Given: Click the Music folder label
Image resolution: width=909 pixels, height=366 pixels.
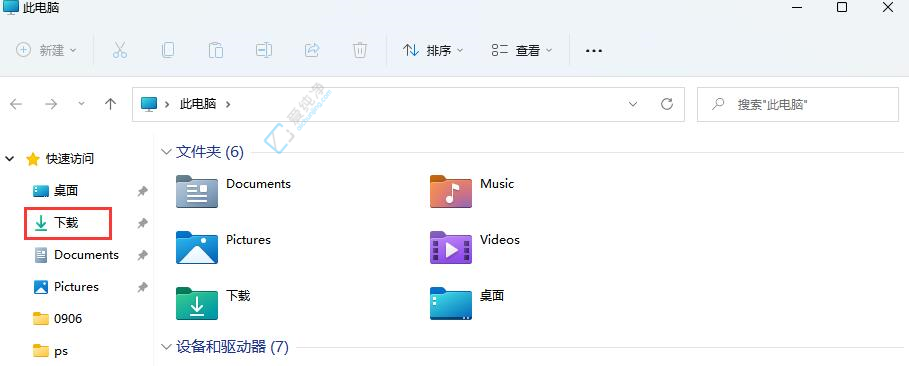Looking at the screenshot, I should coord(497,184).
